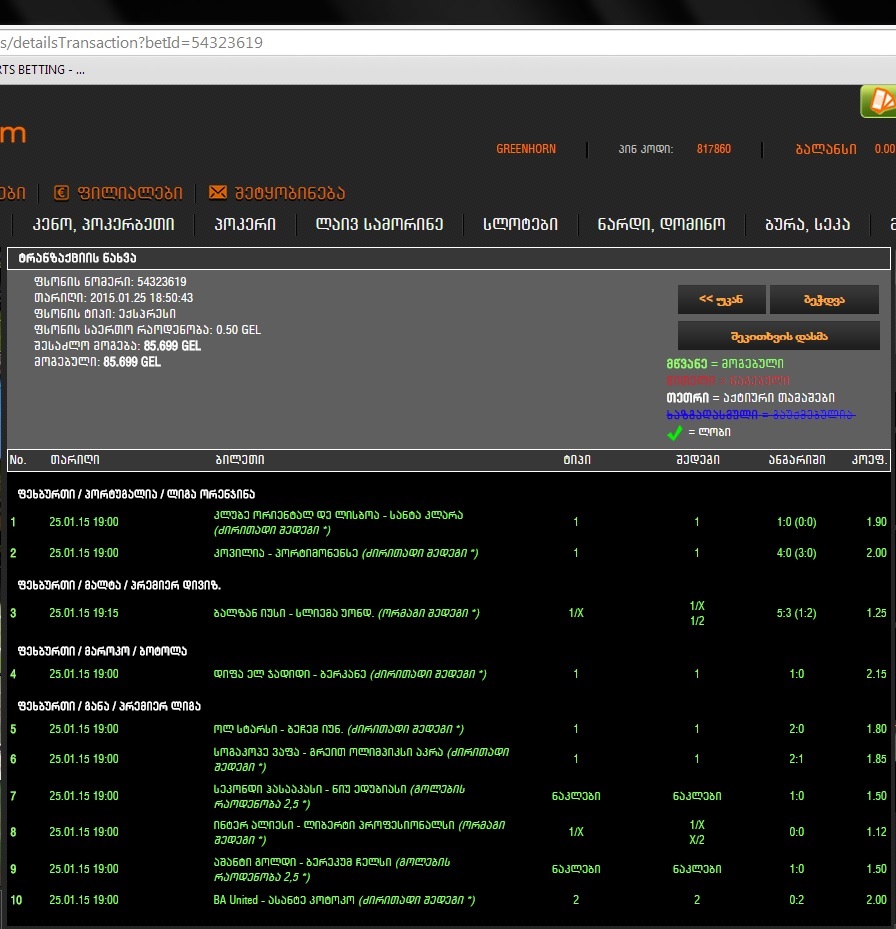Select ლაივ სამორინე in the navigation bar
This screenshot has height=929, width=896.
click(x=379, y=225)
